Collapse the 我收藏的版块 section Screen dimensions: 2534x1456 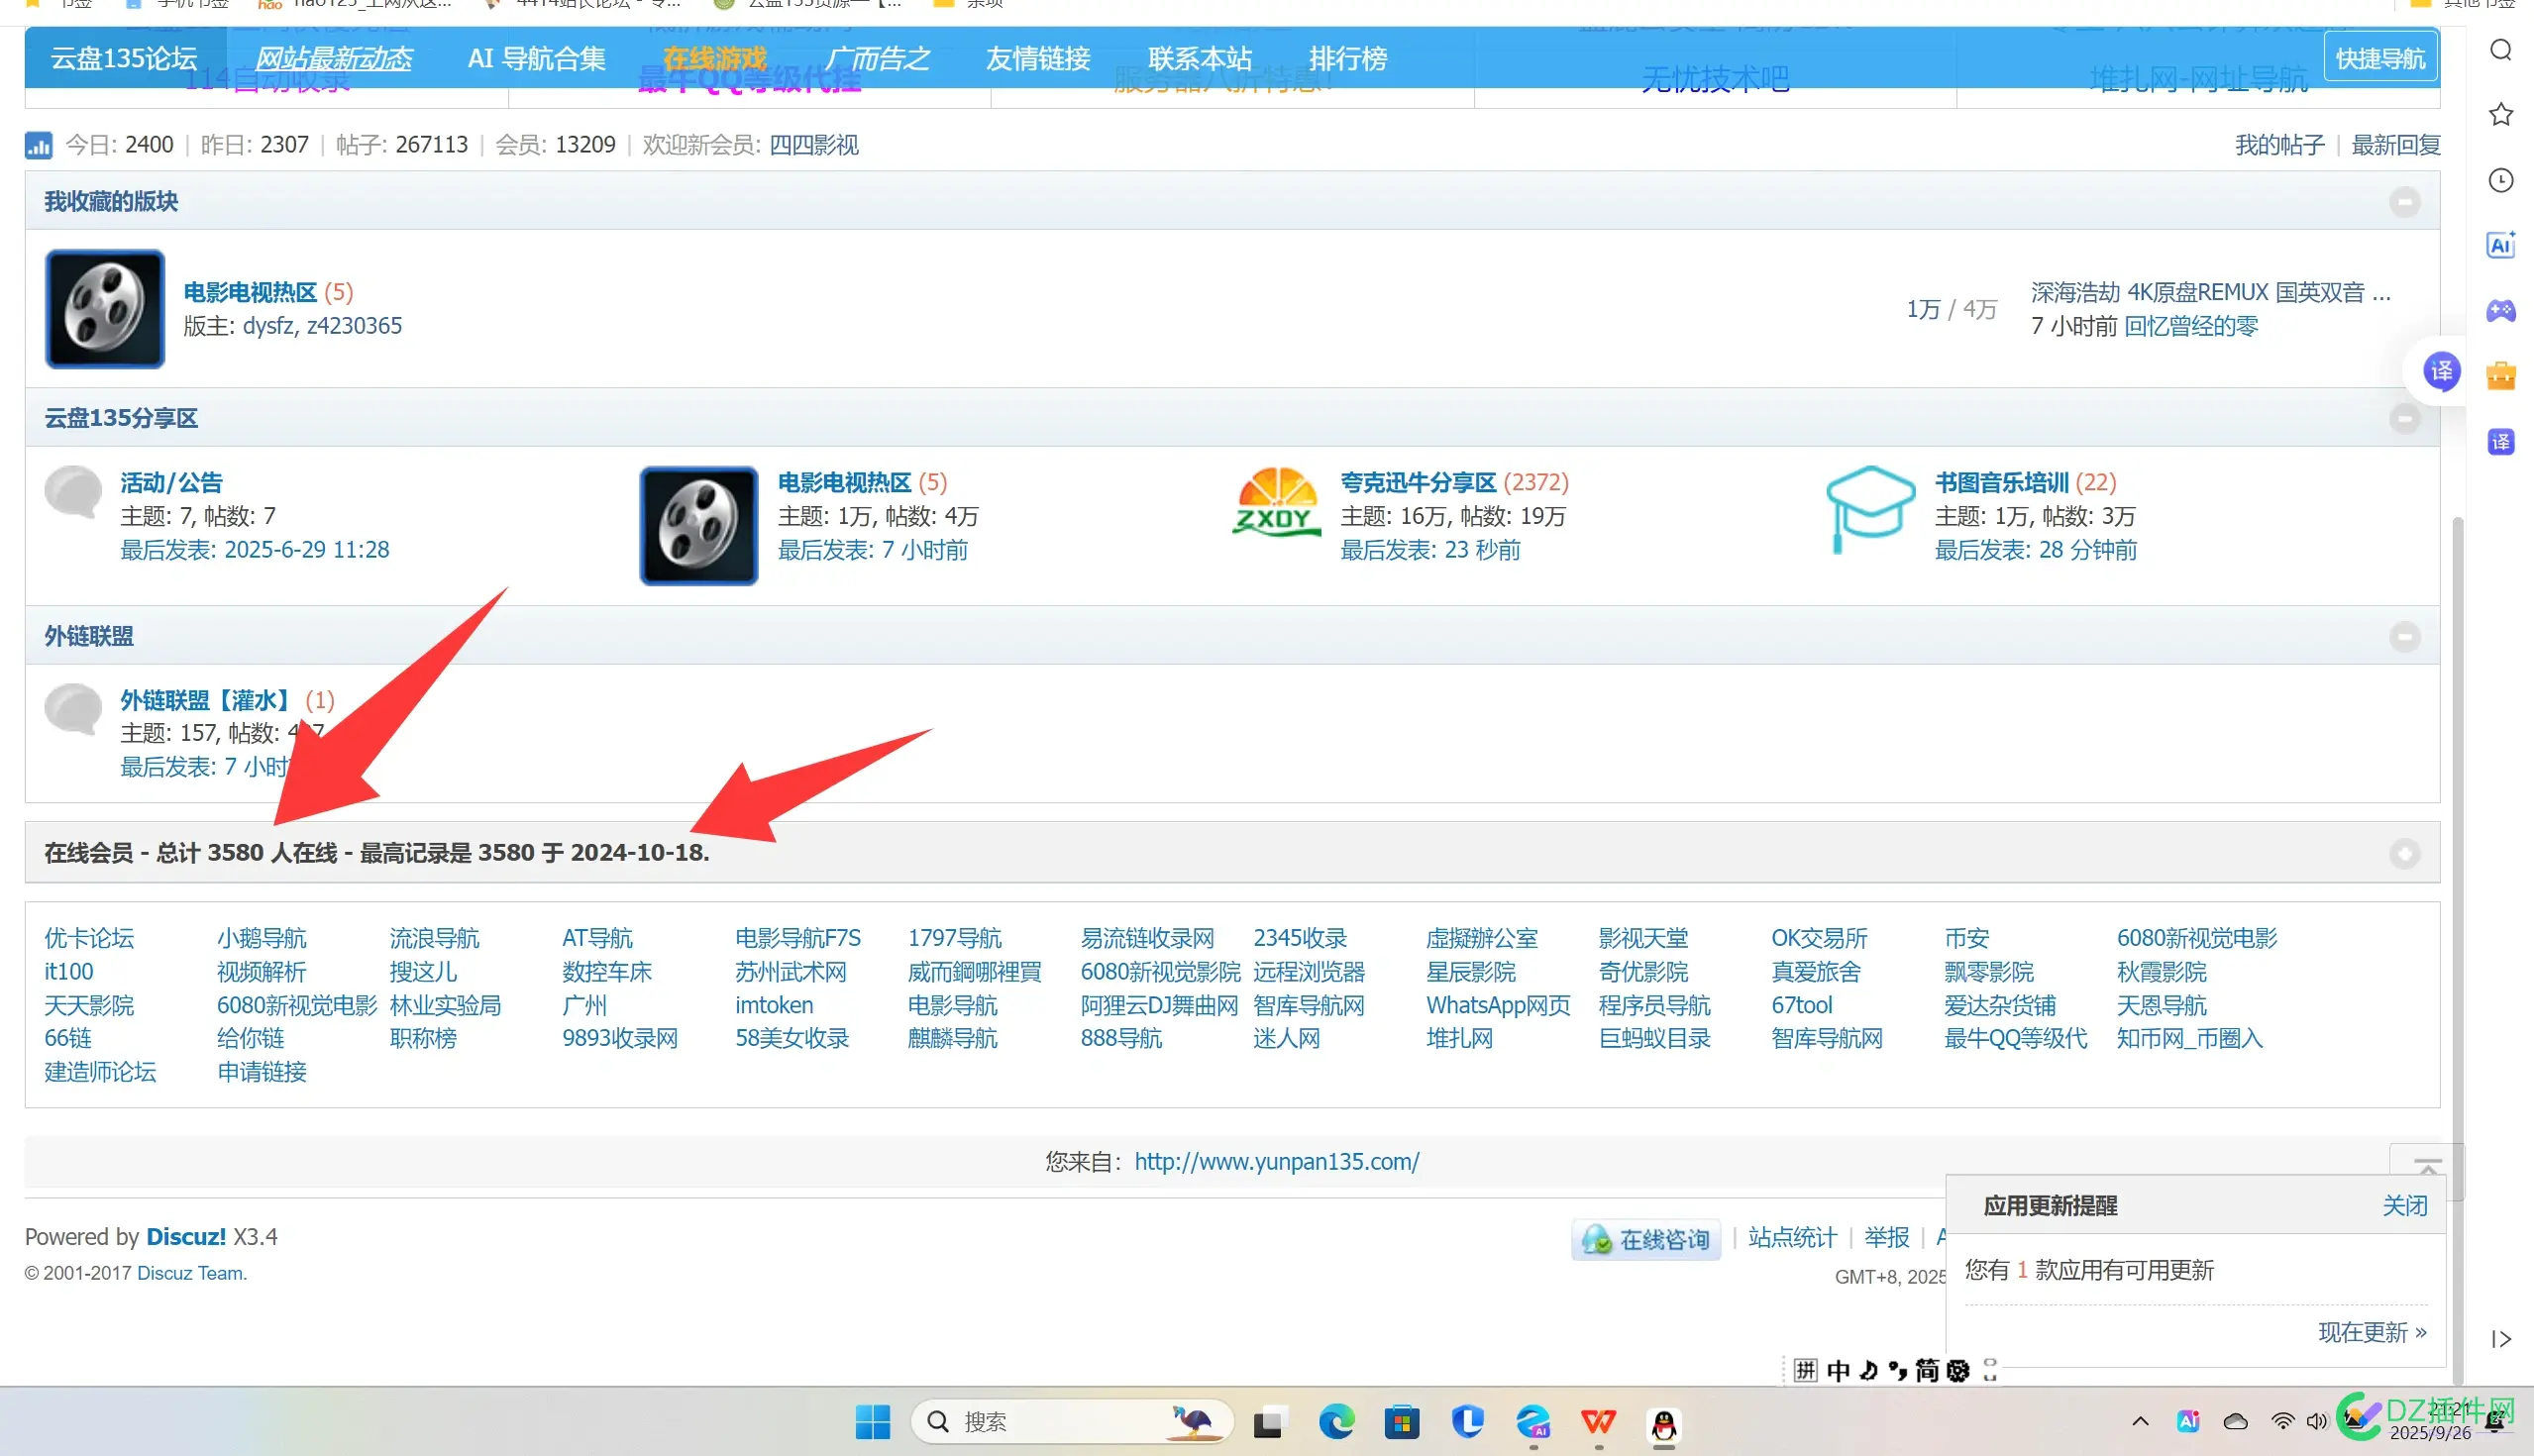(2404, 202)
